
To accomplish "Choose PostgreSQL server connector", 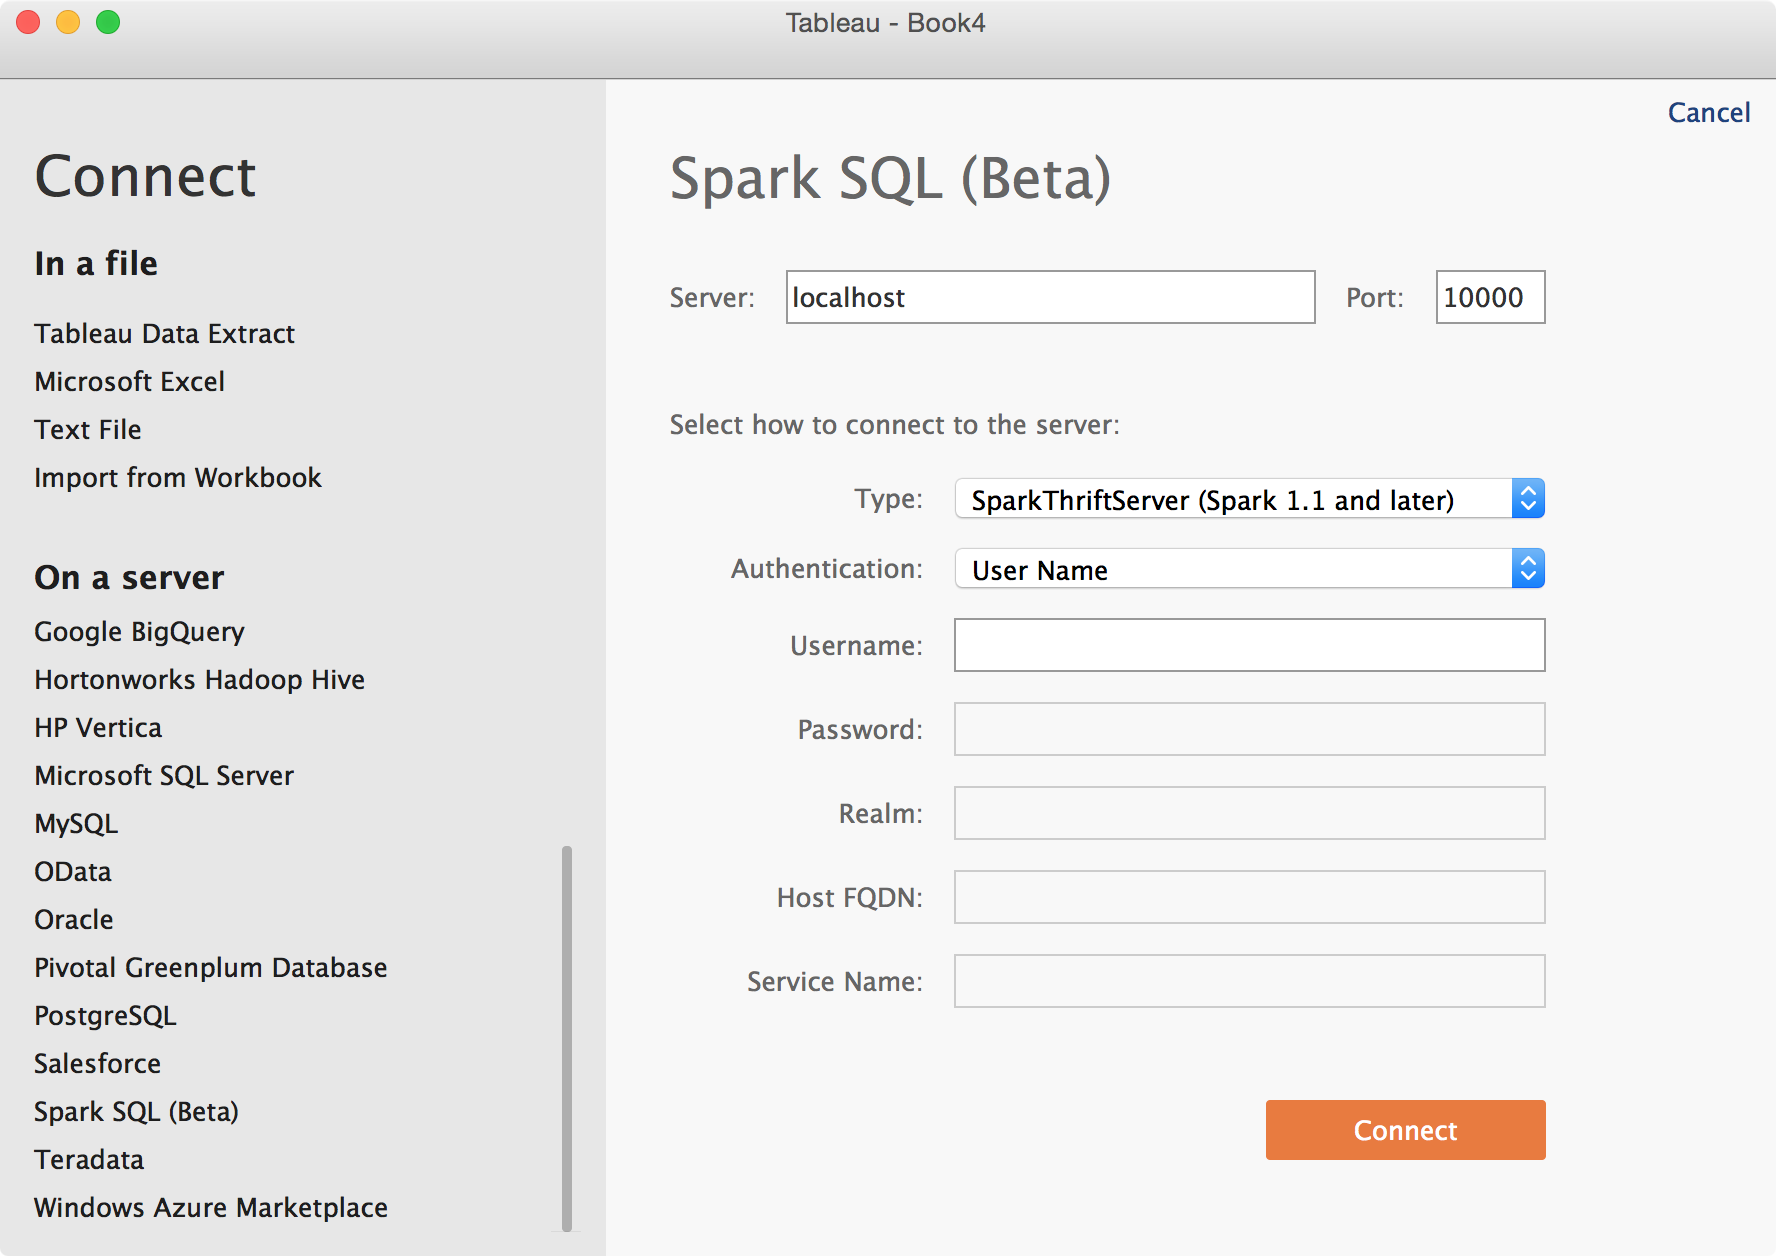I will tap(105, 1015).
